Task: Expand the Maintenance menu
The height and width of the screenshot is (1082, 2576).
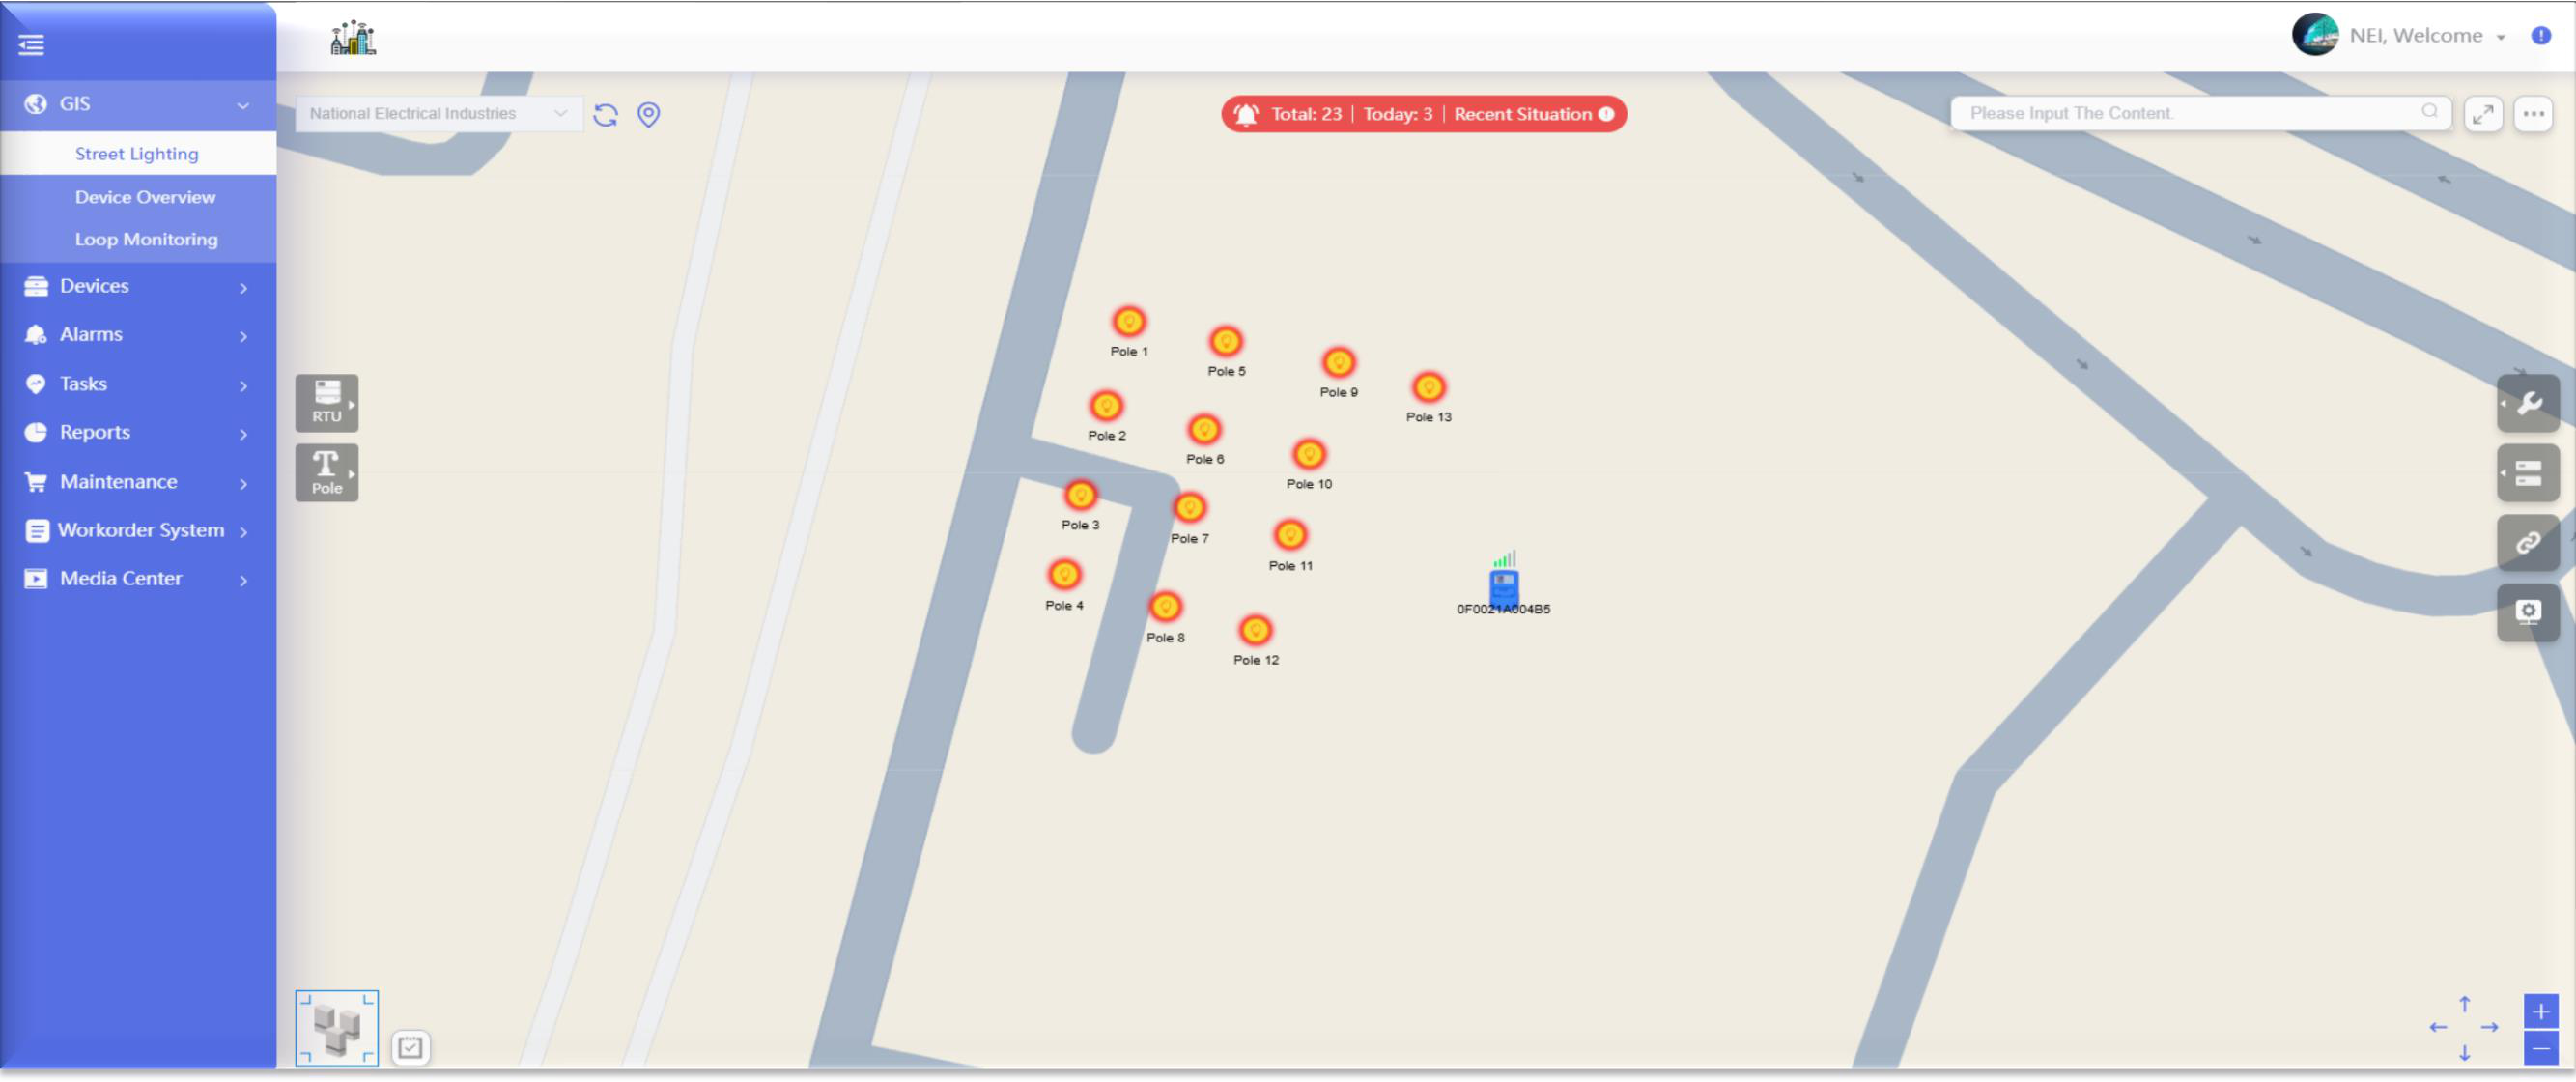Action: [138, 482]
